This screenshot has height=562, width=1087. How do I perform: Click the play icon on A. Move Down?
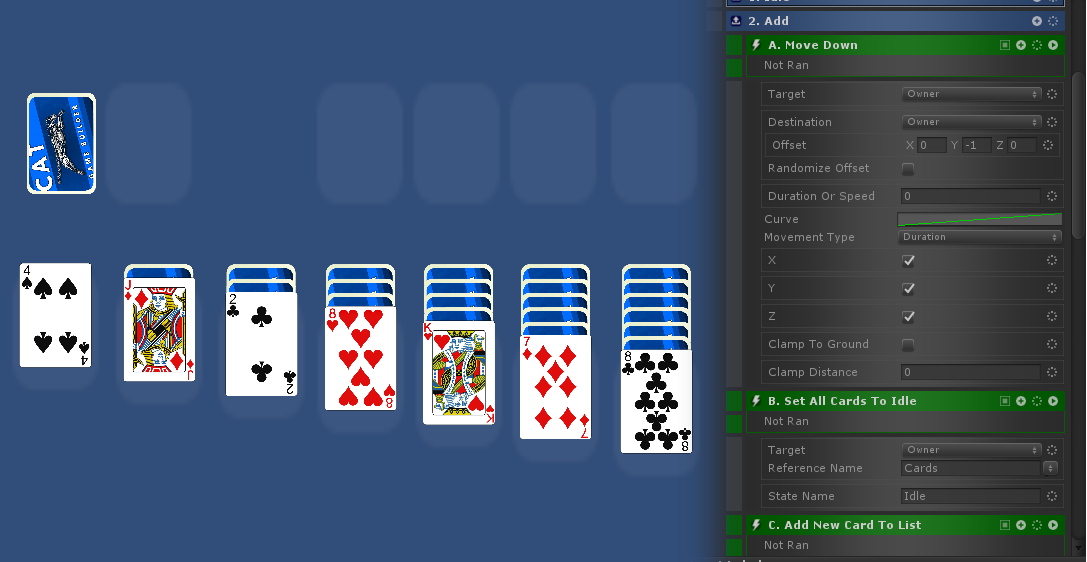click(1053, 45)
